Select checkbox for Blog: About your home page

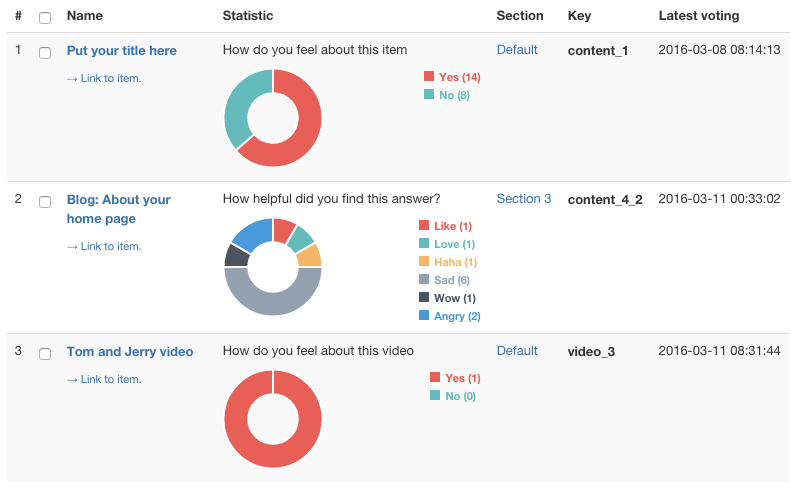click(45, 202)
